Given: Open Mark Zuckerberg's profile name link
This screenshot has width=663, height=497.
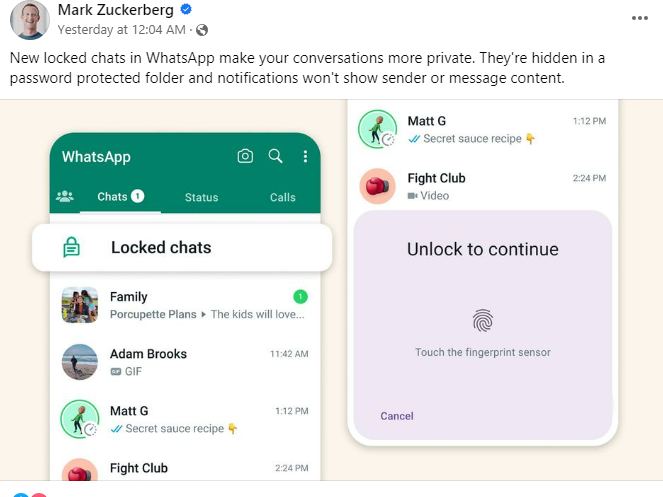Looking at the screenshot, I should 115,10.
